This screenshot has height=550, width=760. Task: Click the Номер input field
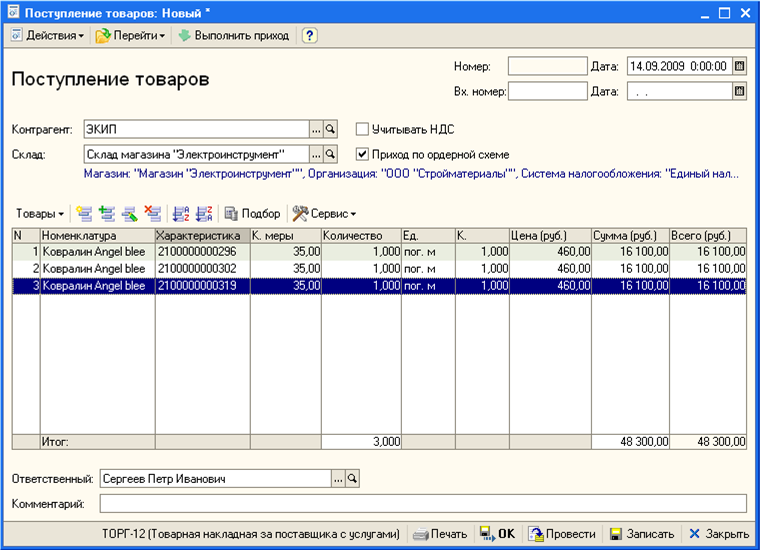tap(547, 66)
